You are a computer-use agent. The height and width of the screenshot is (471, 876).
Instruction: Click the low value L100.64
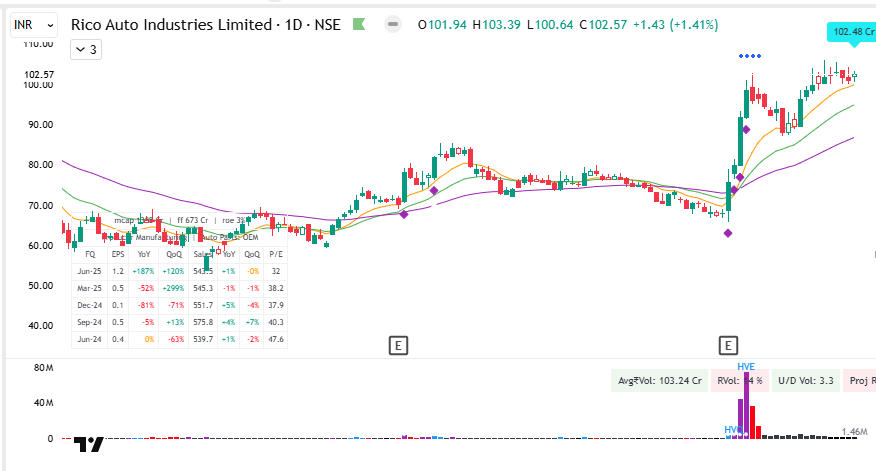[550, 25]
